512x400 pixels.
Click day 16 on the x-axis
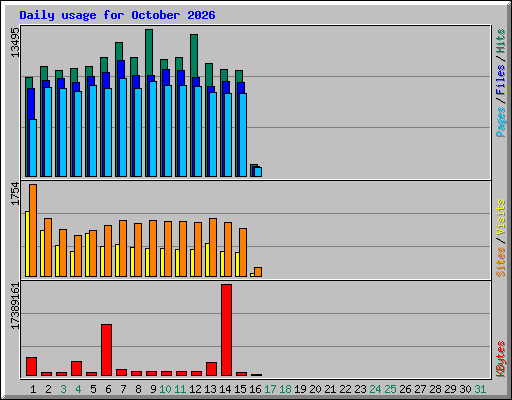[x=255, y=389]
